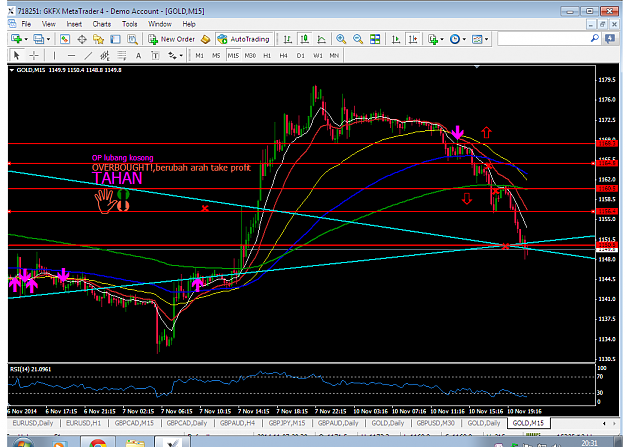
Task: Switch to MN monthly timeframe
Action: tap(334, 55)
